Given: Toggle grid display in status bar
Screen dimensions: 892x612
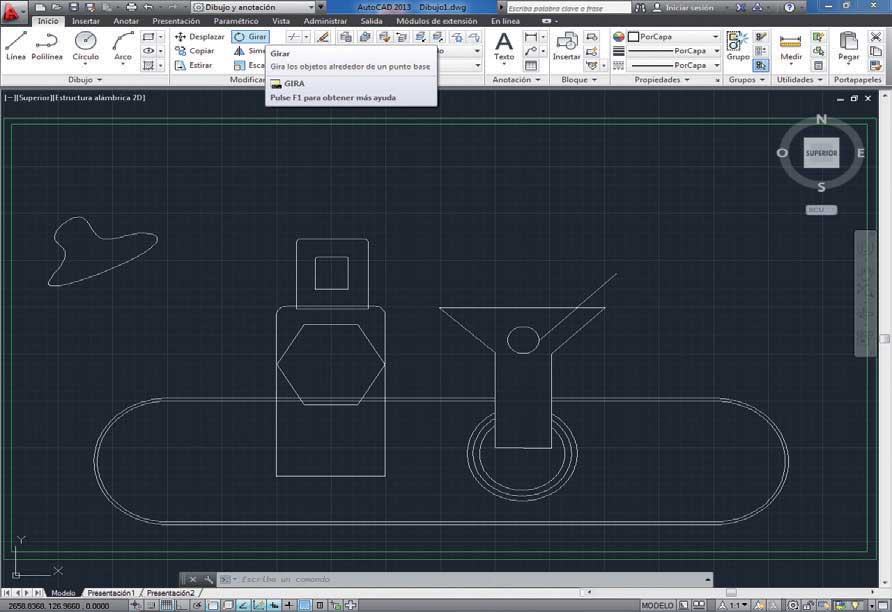Looking at the screenshot, I should tap(167, 605).
